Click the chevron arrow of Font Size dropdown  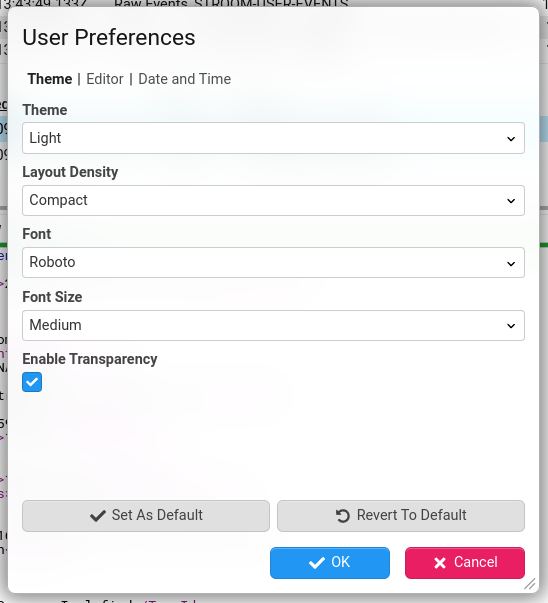pyautogui.click(x=511, y=326)
